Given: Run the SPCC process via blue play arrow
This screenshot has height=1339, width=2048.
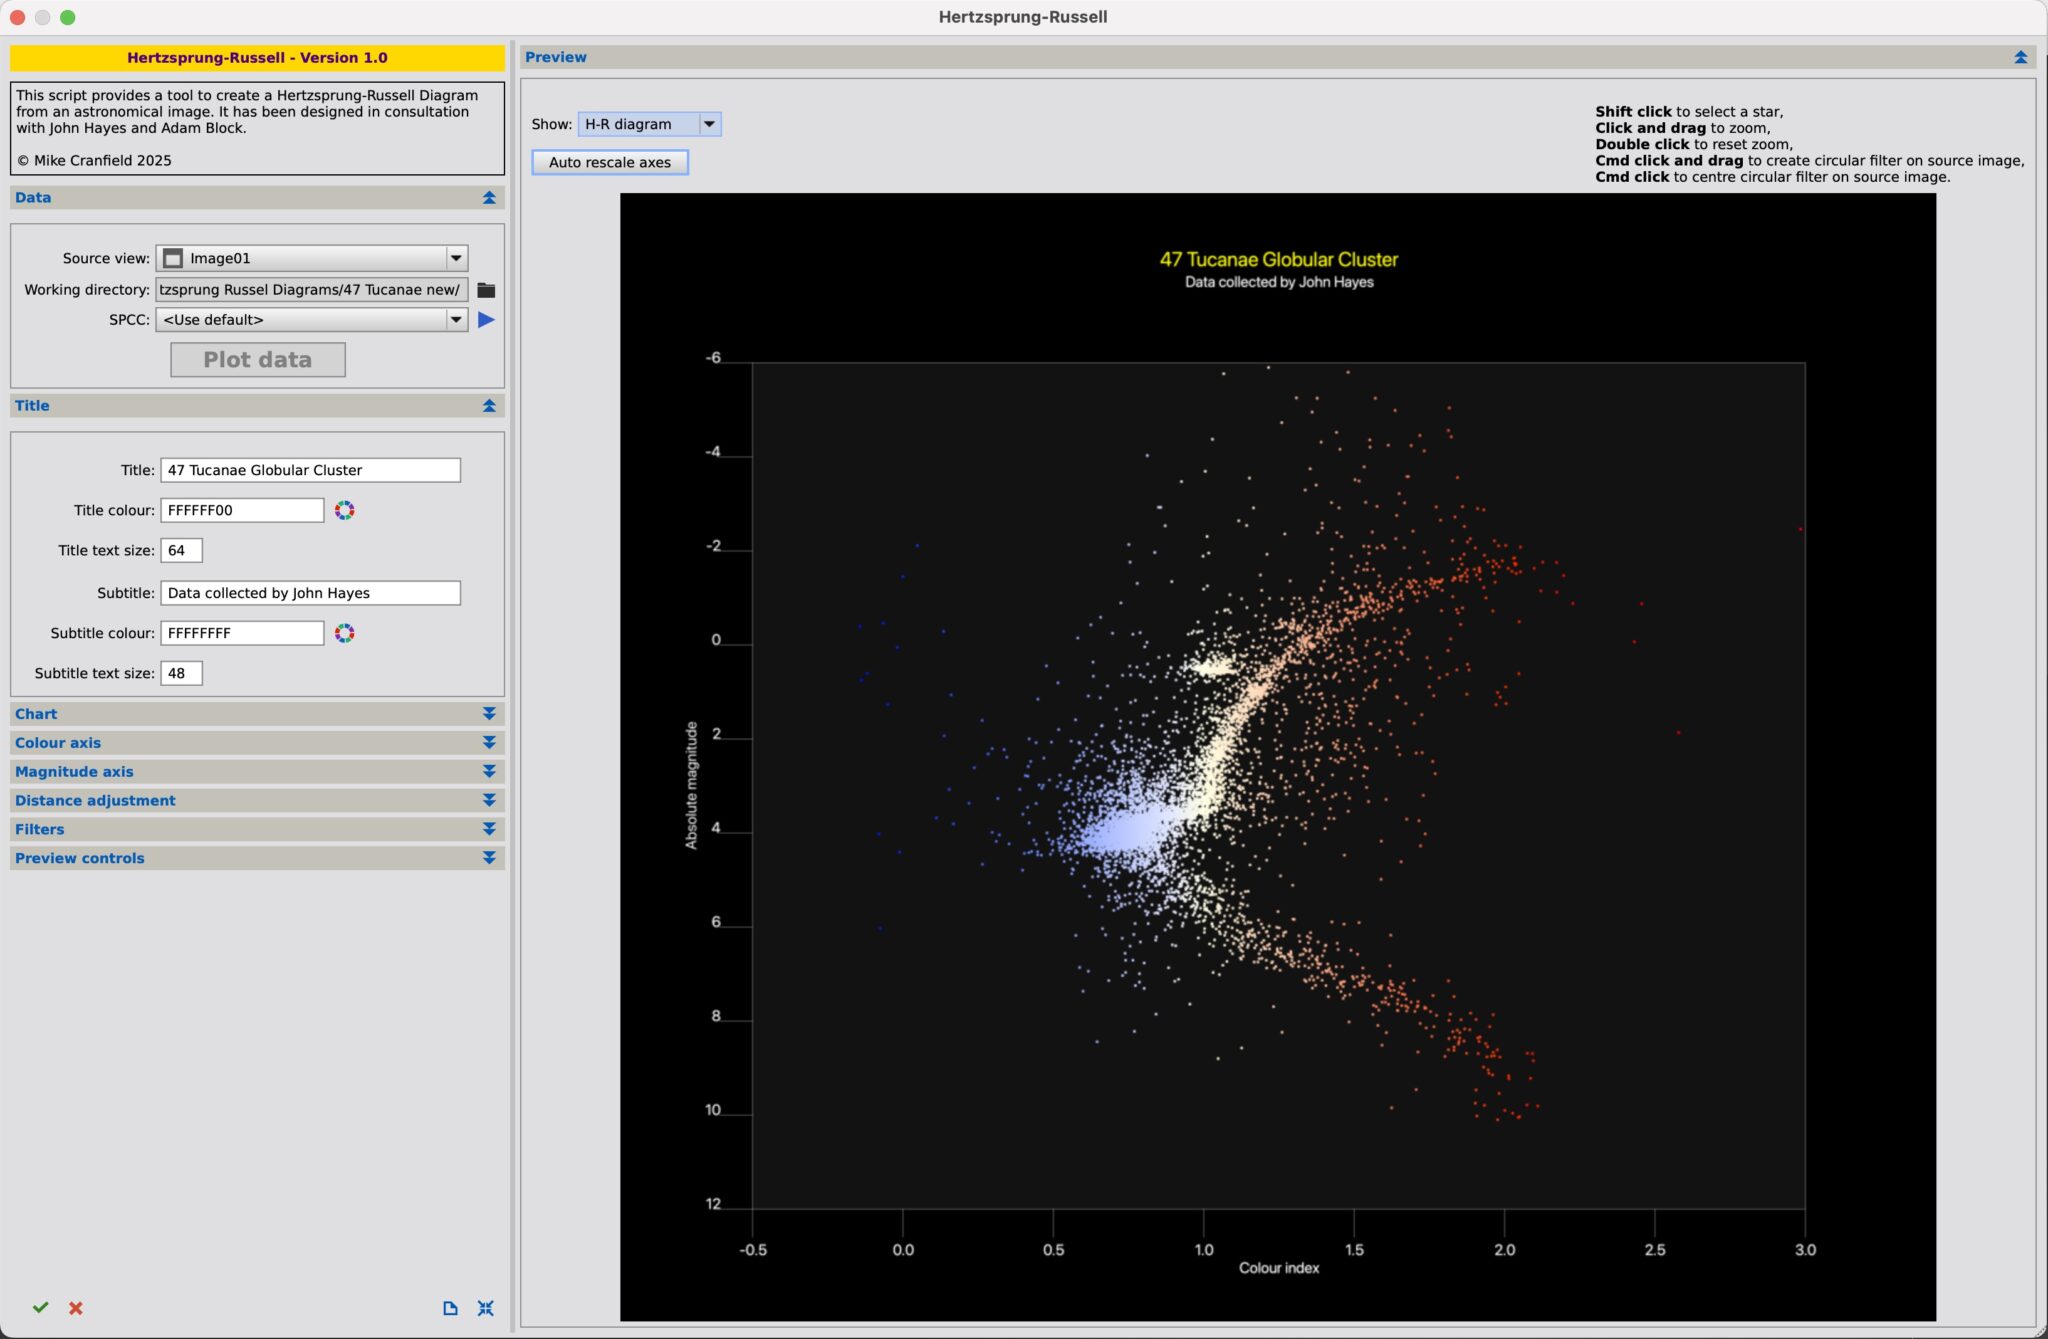Looking at the screenshot, I should coord(487,319).
